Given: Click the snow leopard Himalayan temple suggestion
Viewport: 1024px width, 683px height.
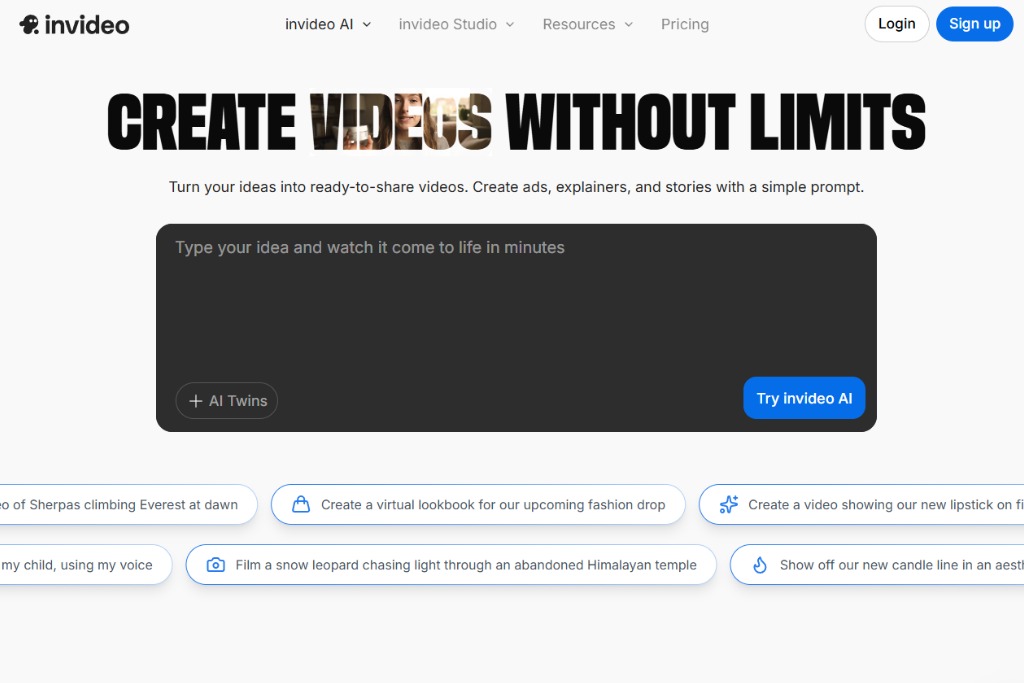Looking at the screenshot, I should [450, 565].
